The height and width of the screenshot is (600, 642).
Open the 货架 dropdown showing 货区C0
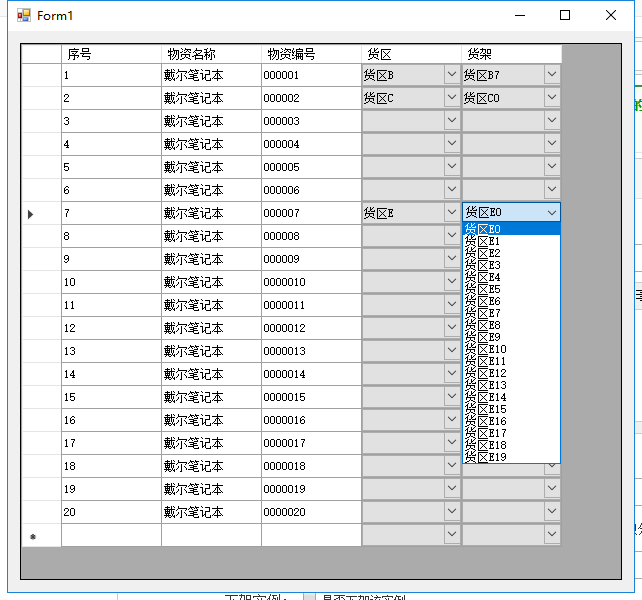[552, 97]
